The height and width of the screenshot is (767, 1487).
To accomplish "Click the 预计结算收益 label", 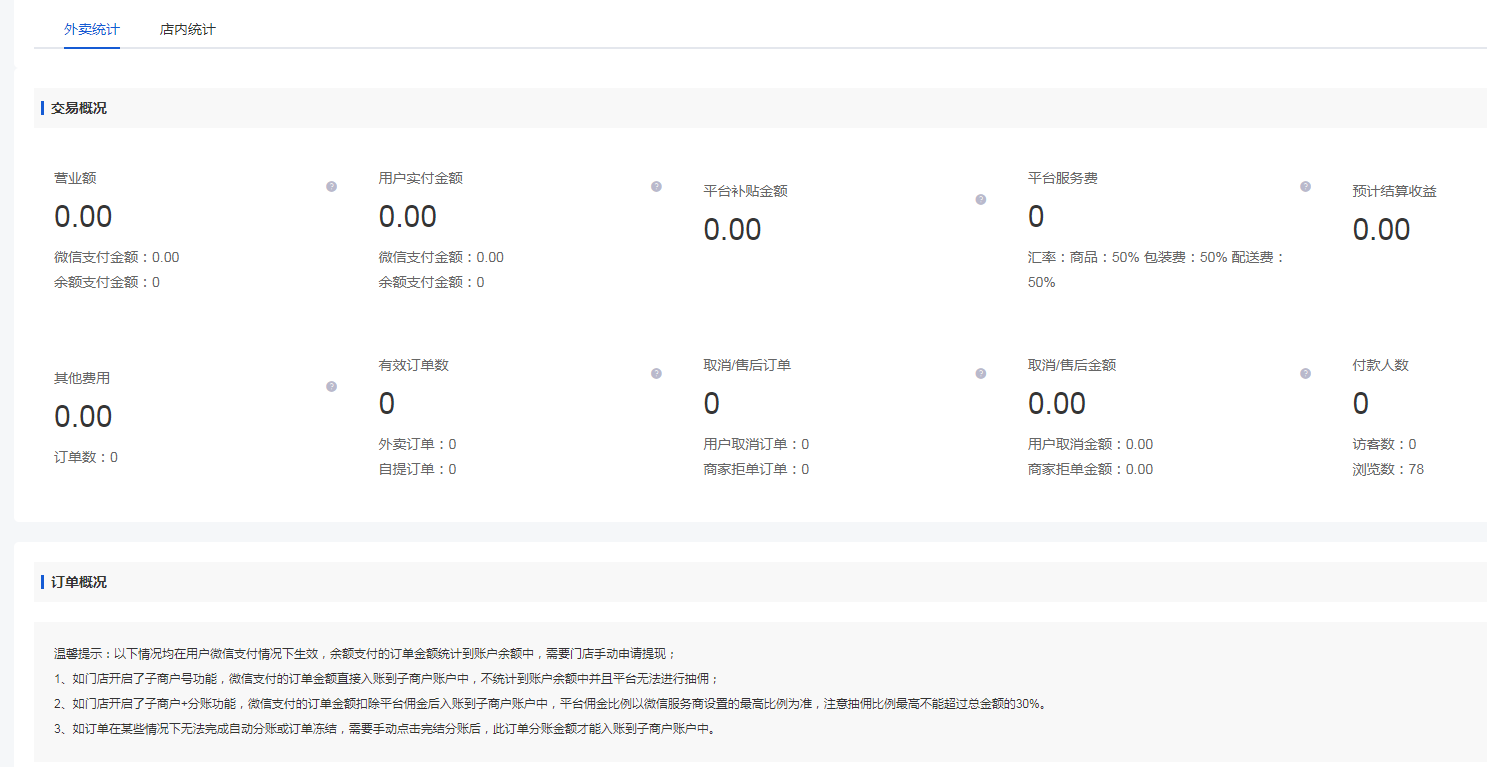I will tap(1395, 191).
